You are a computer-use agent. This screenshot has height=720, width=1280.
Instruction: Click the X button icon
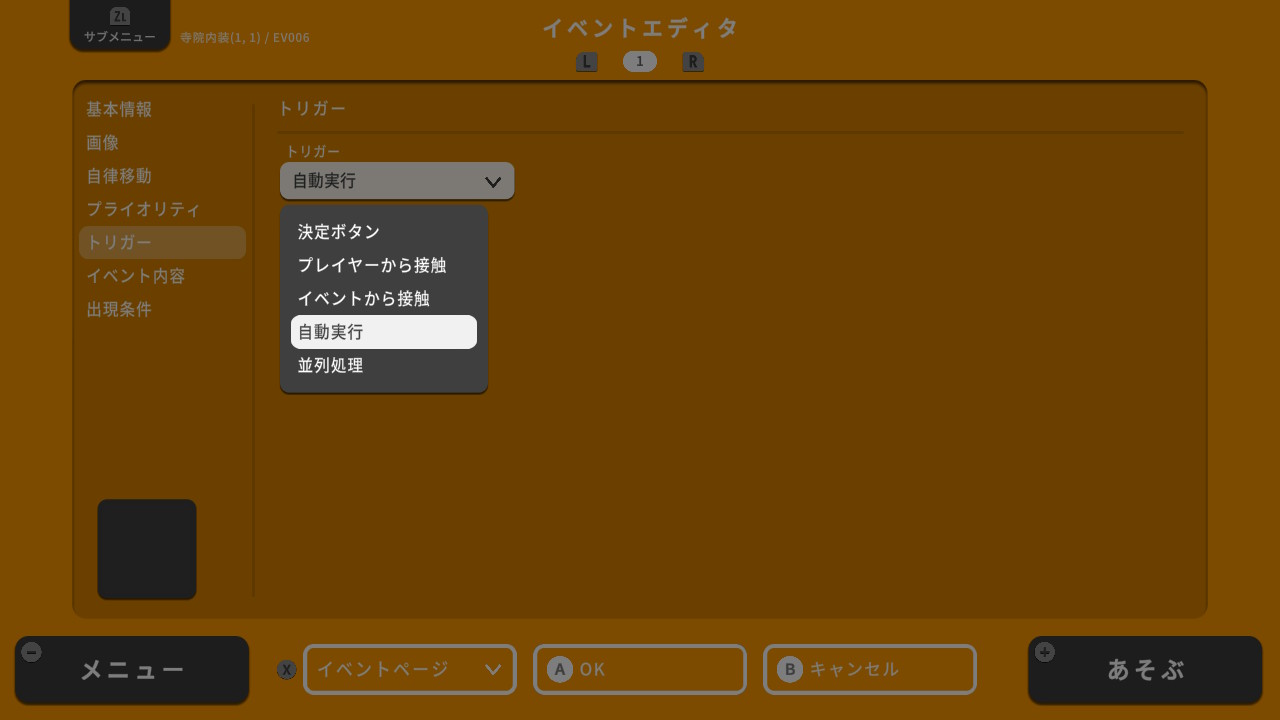[287, 670]
